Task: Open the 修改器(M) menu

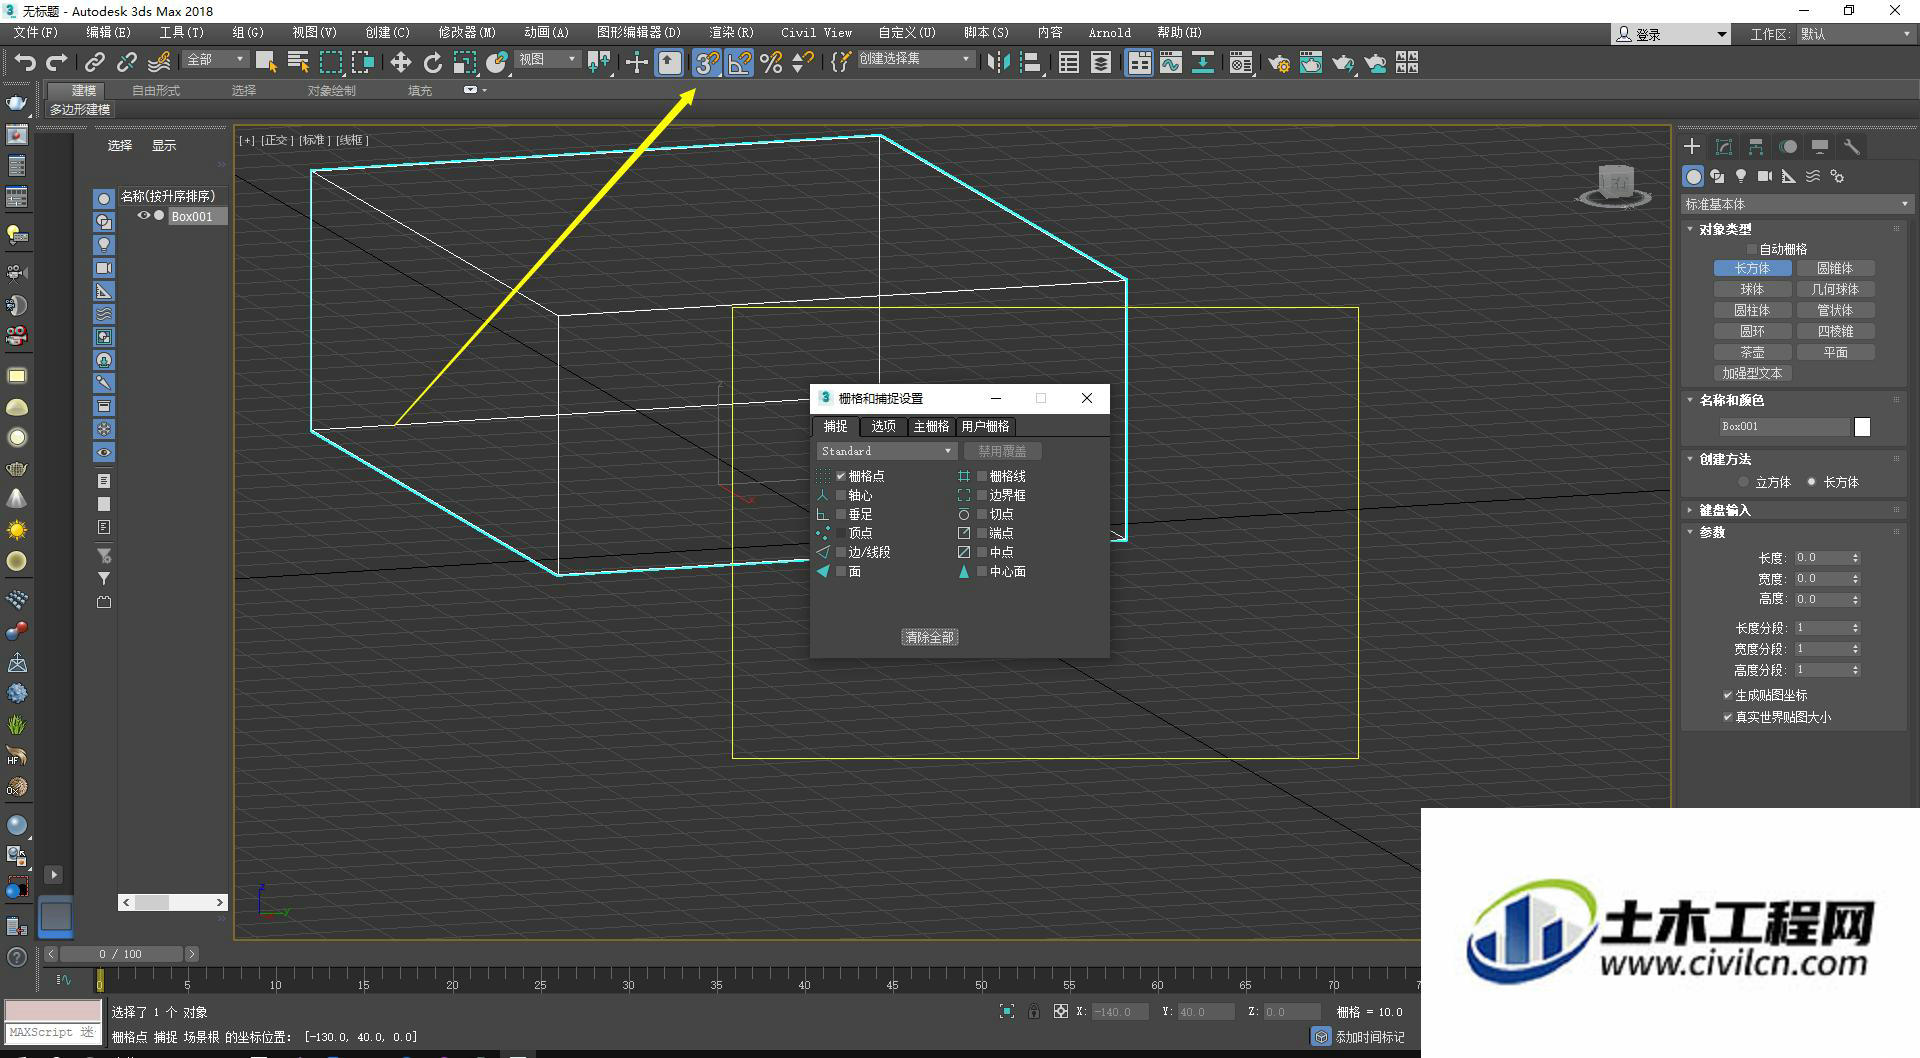Action: [466, 33]
